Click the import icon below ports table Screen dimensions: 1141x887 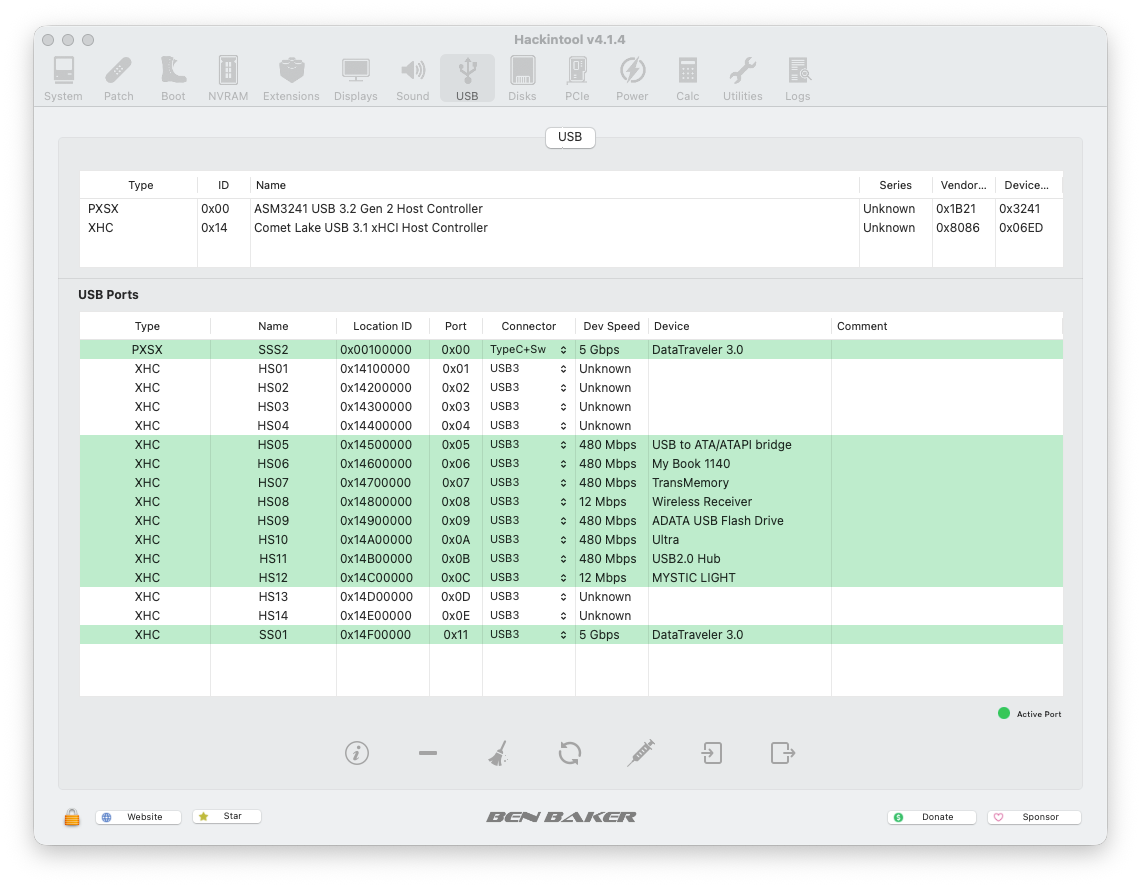712,753
